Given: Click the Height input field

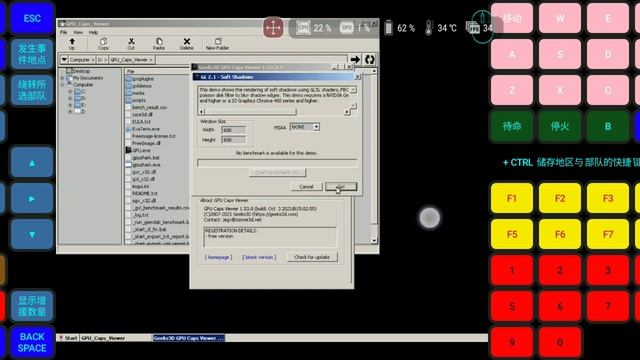Looking at the screenshot, I should (233, 140).
